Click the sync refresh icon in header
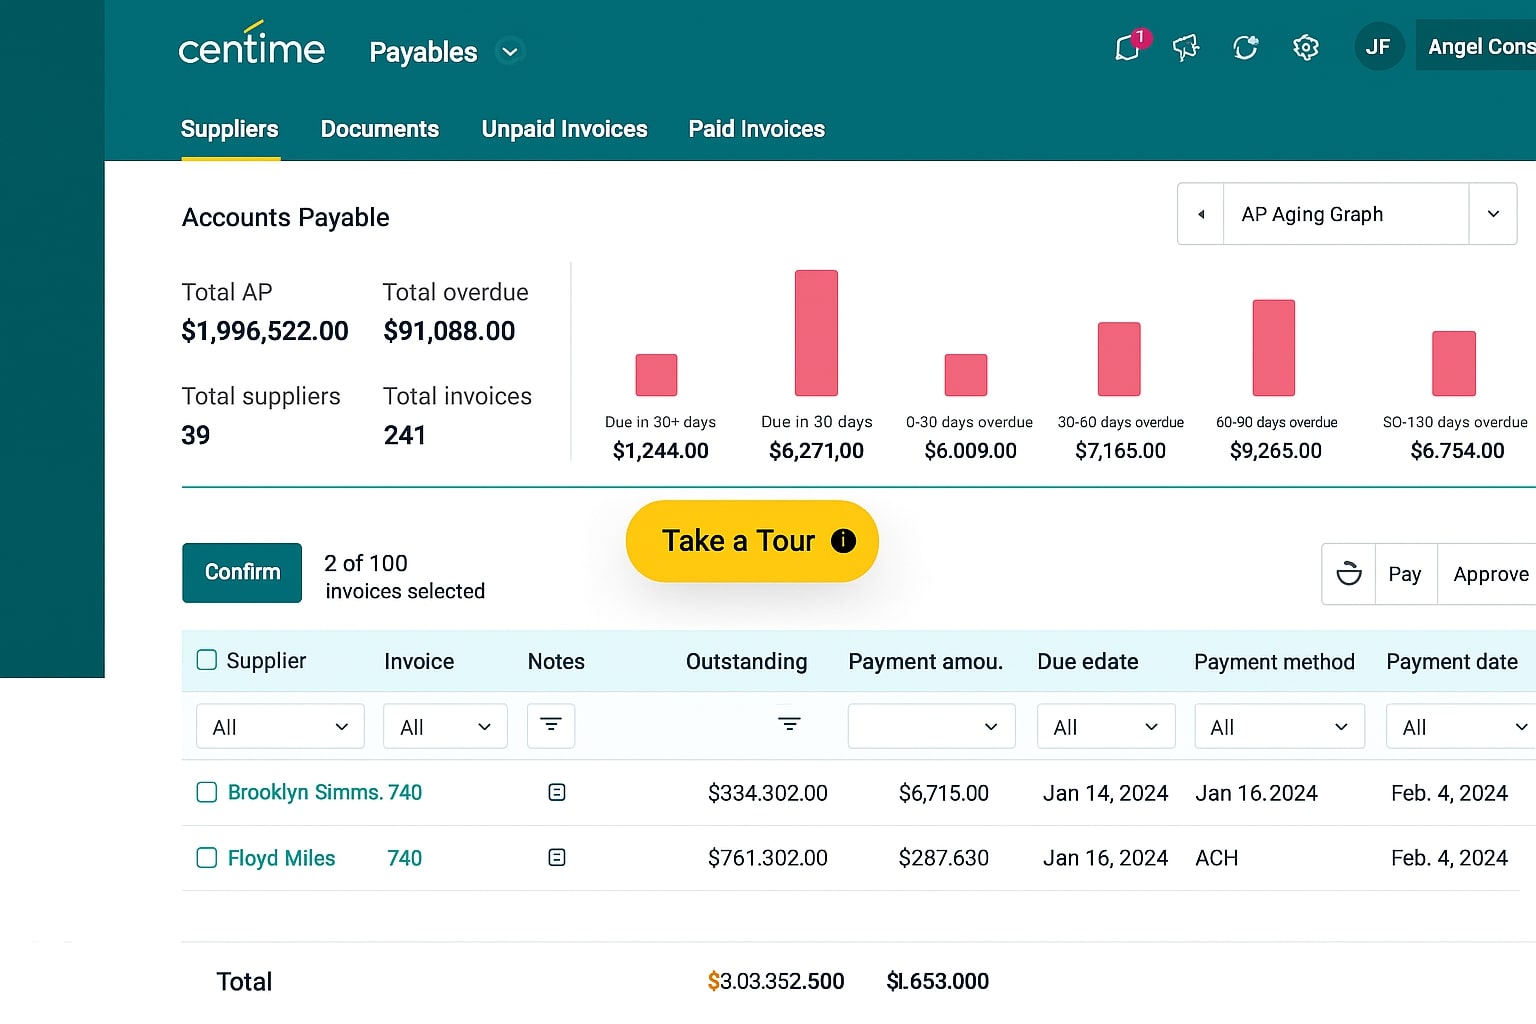The image size is (1536, 1024). (1245, 47)
